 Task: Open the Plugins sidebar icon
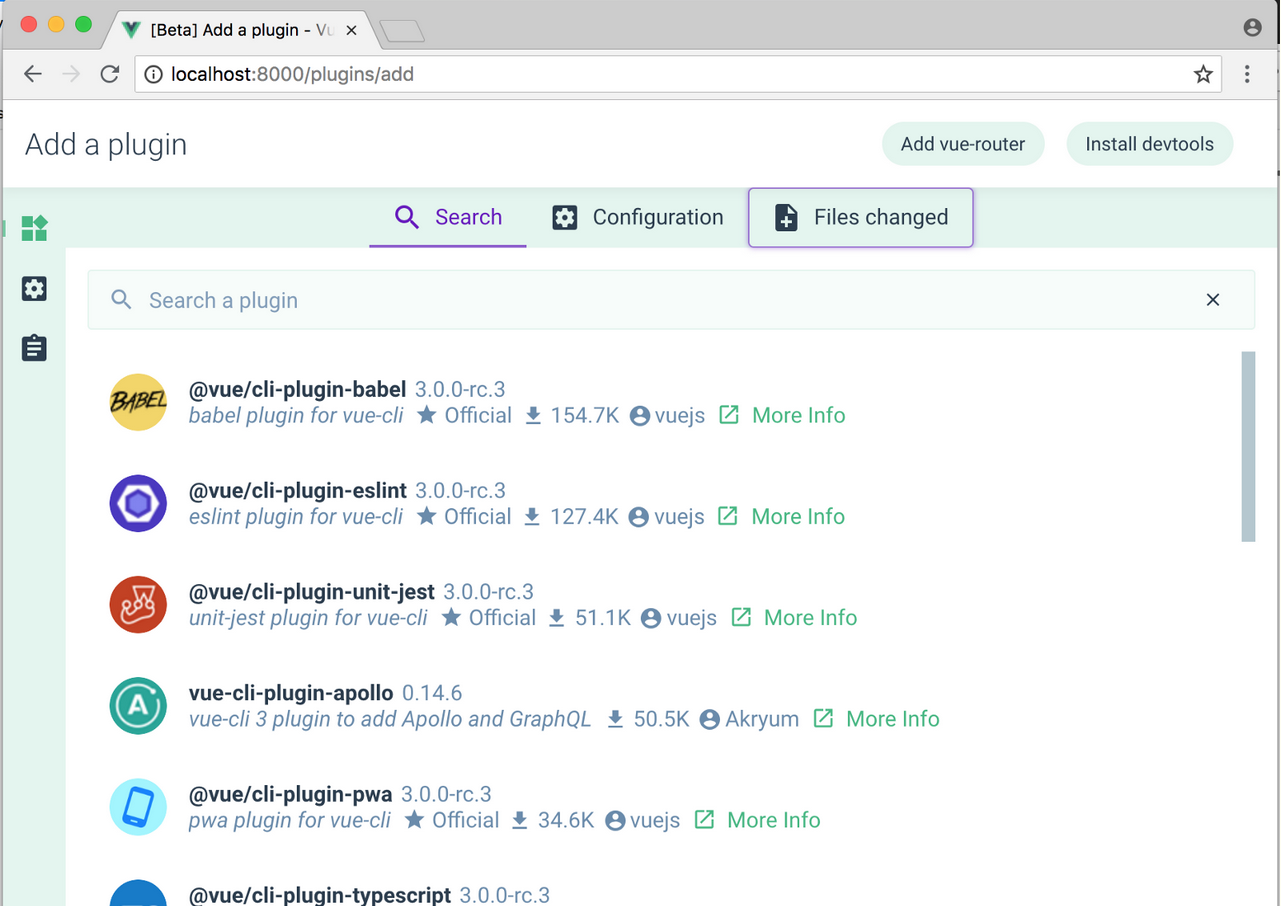pyautogui.click(x=34, y=228)
